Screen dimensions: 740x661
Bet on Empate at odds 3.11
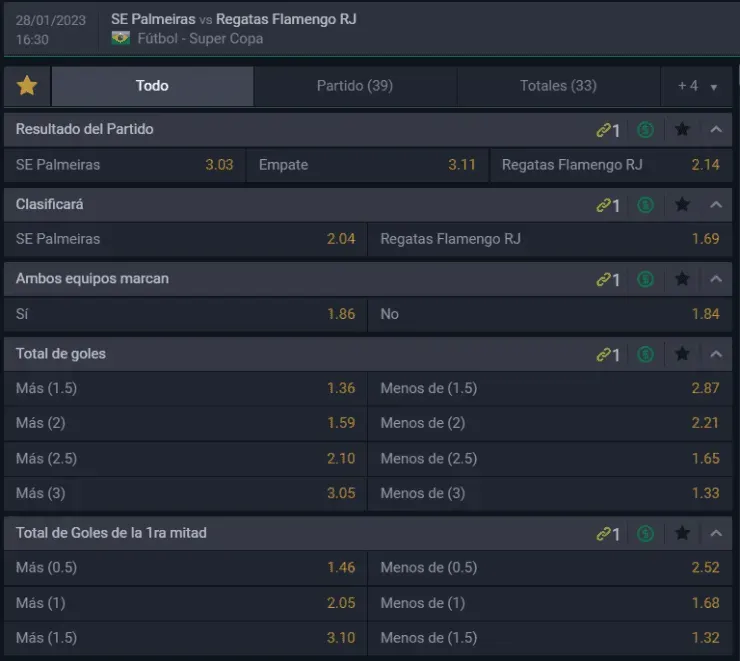[x=367, y=165]
